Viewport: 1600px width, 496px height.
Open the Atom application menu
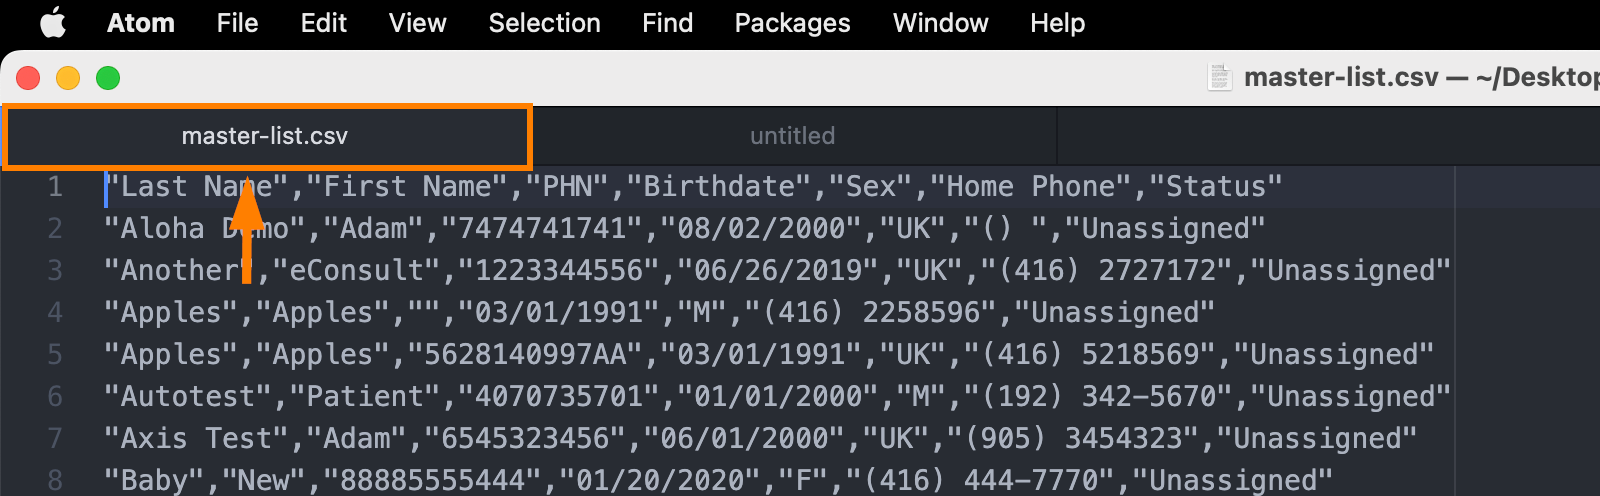tap(141, 23)
